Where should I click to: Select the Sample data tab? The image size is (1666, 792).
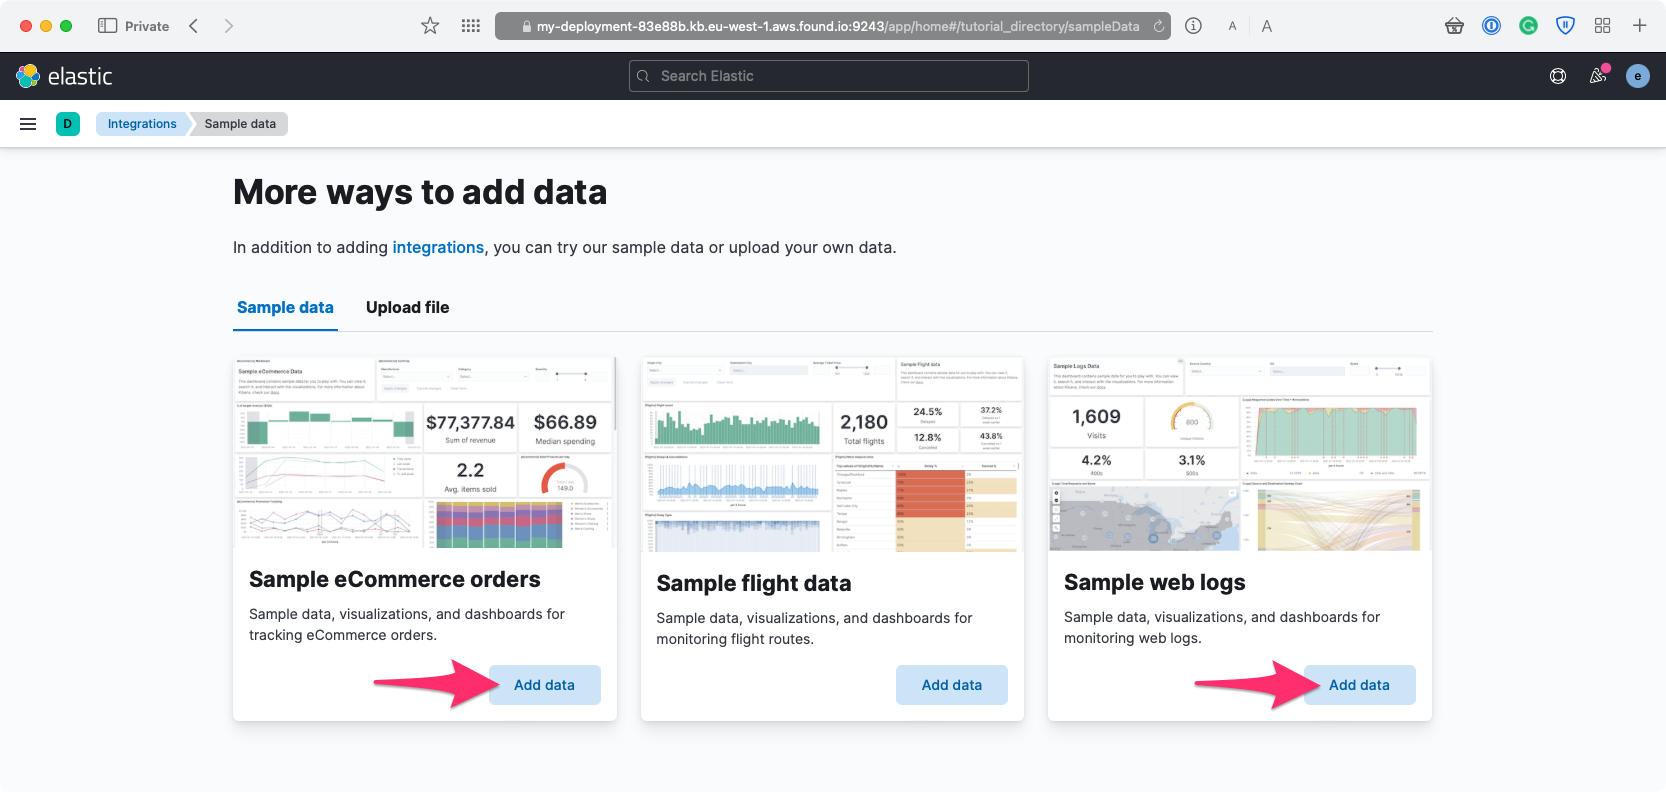click(x=285, y=308)
